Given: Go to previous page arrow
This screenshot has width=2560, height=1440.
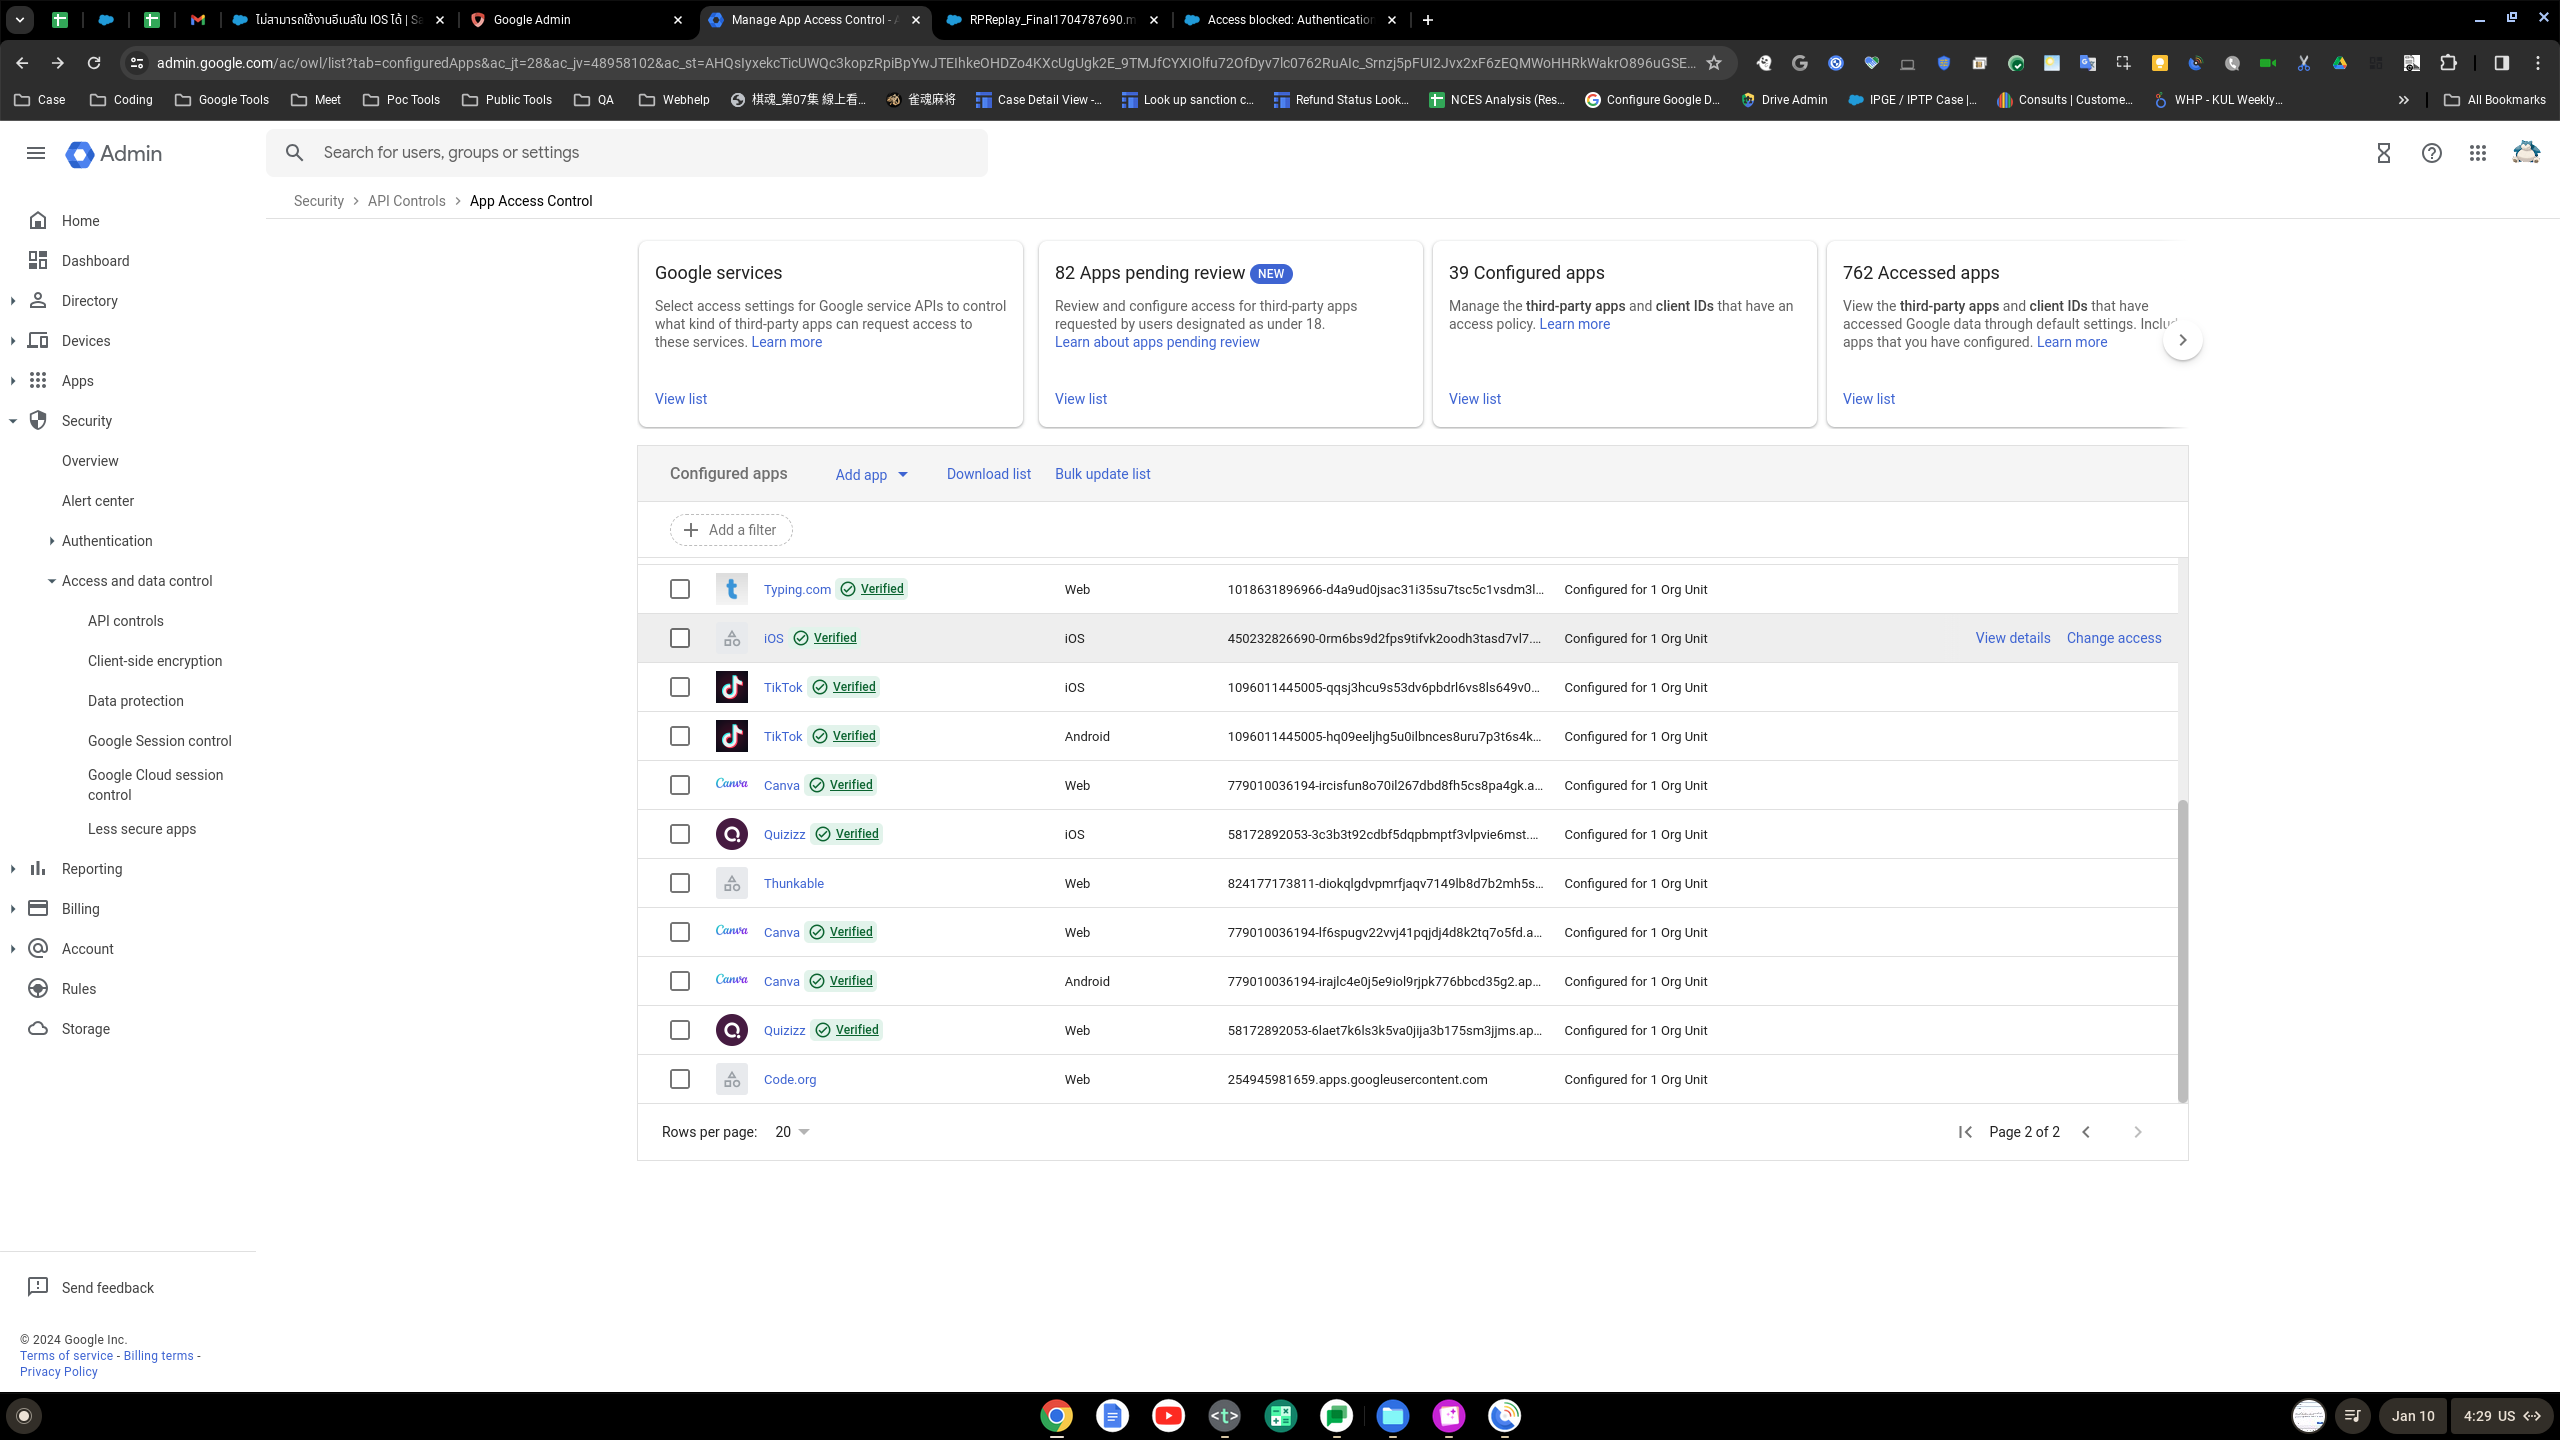Looking at the screenshot, I should pos(2086,1132).
